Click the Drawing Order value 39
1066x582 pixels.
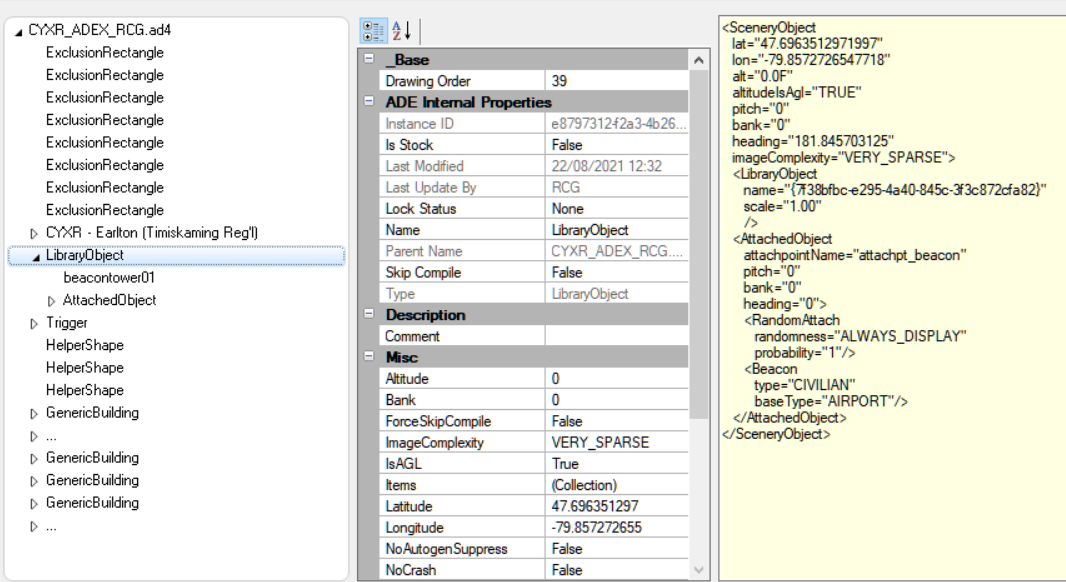tap(617, 81)
